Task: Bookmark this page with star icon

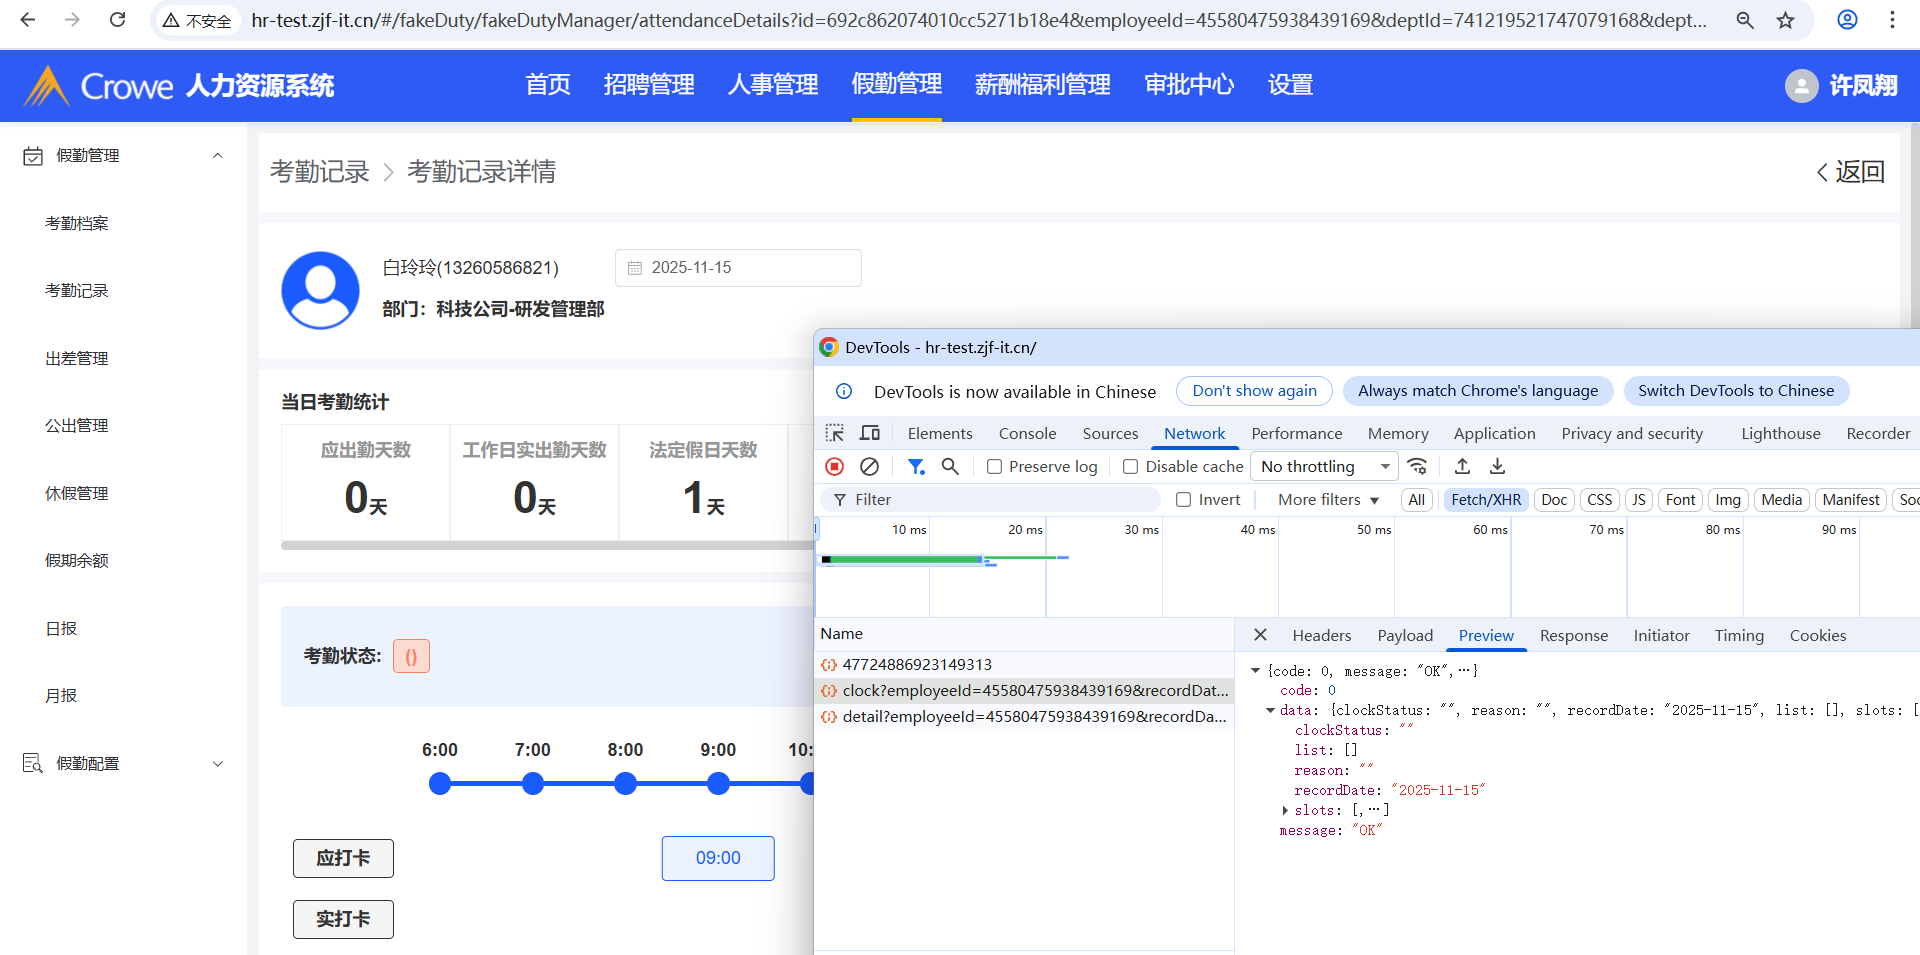Action: [x=1785, y=20]
